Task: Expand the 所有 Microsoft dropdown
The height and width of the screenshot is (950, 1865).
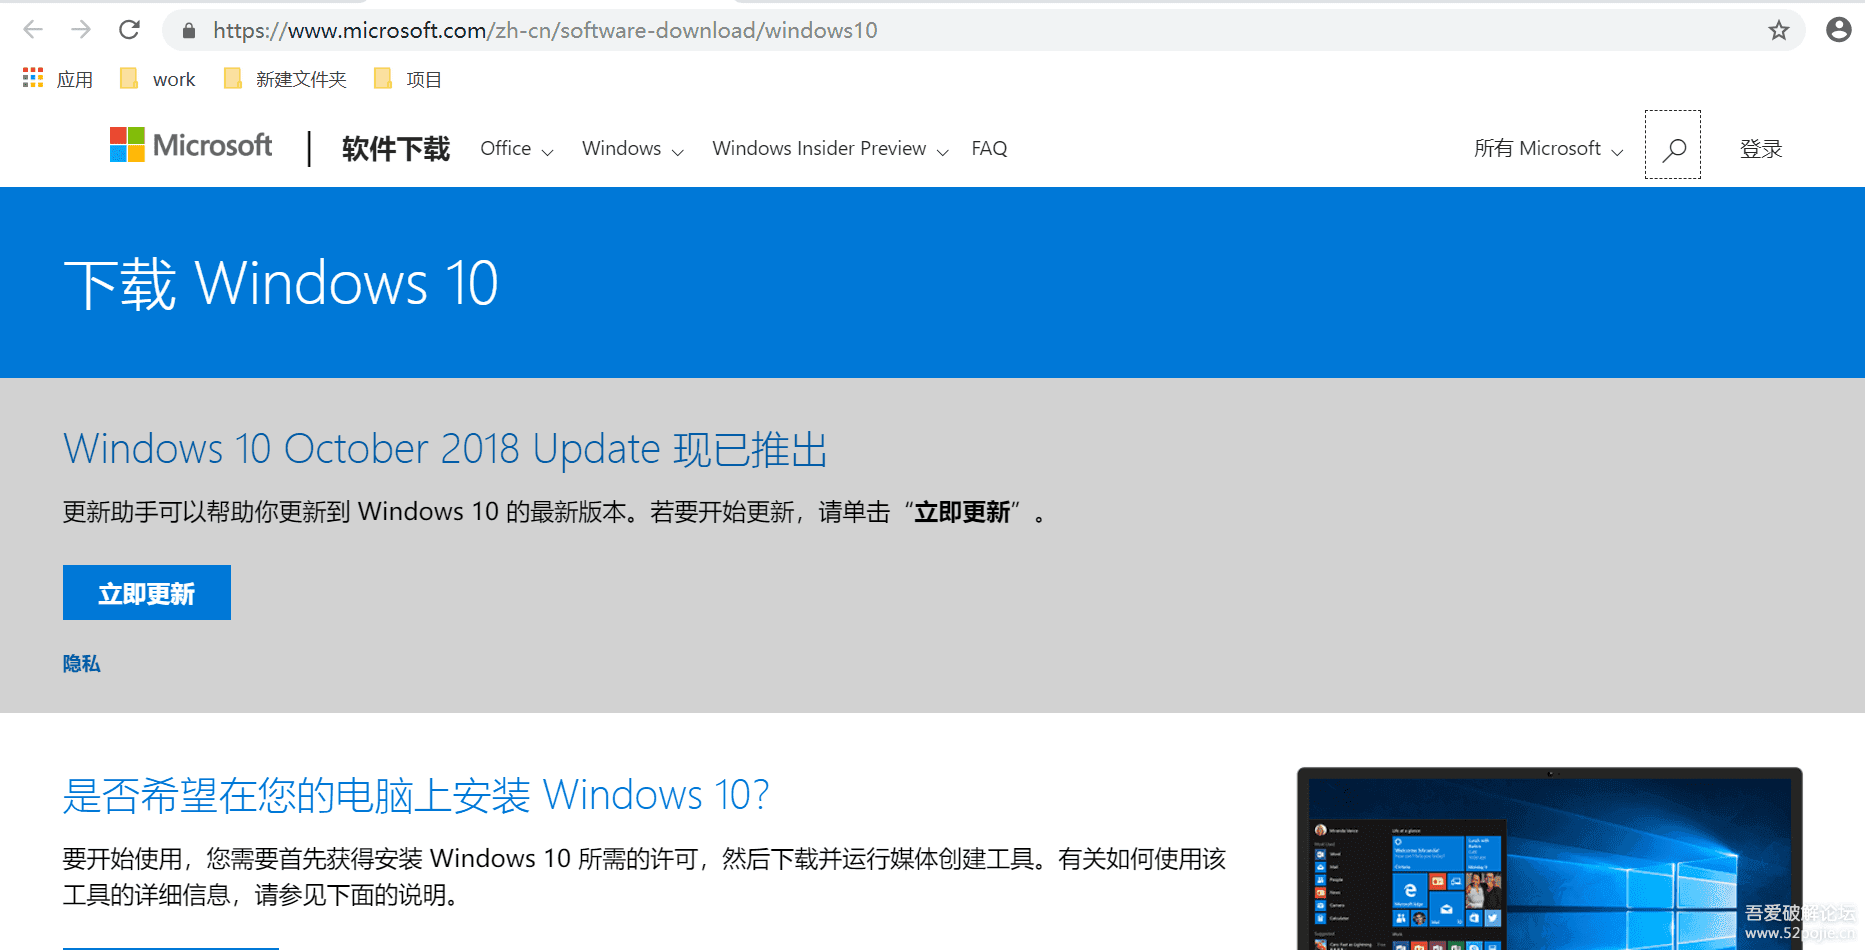Action: point(1548,149)
